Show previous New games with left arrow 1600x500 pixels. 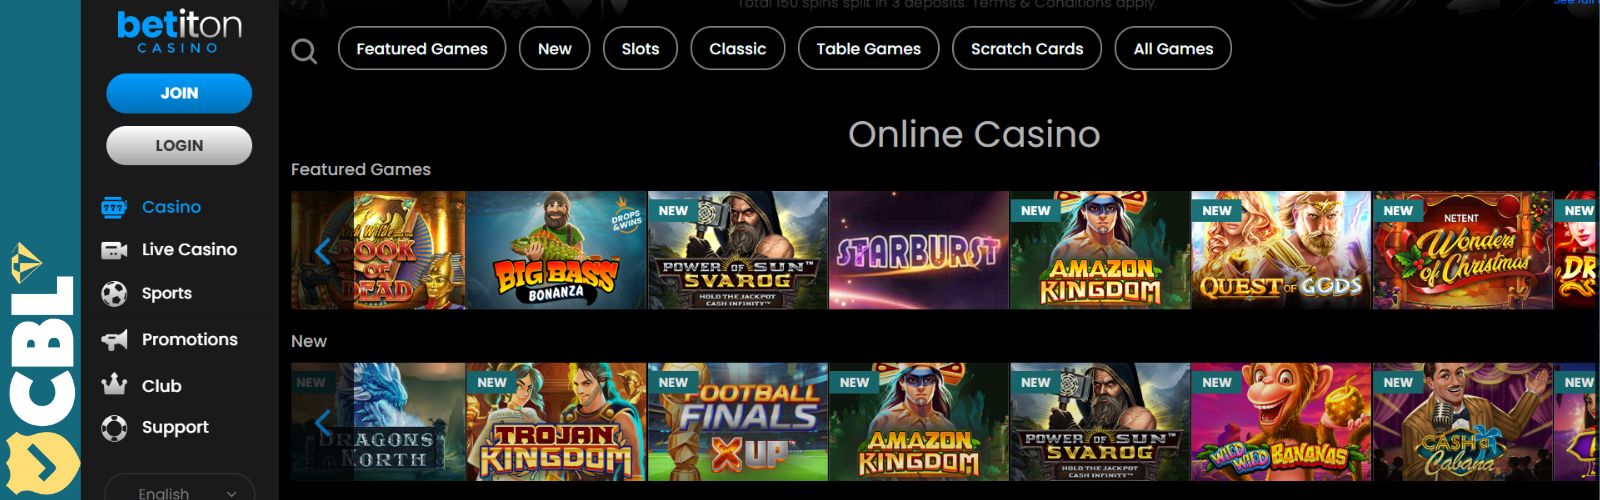click(322, 422)
